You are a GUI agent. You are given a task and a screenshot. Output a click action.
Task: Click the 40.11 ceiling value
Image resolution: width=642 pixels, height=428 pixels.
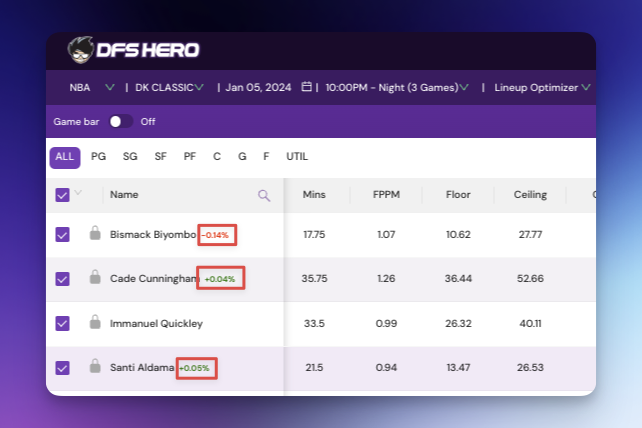[530, 324]
